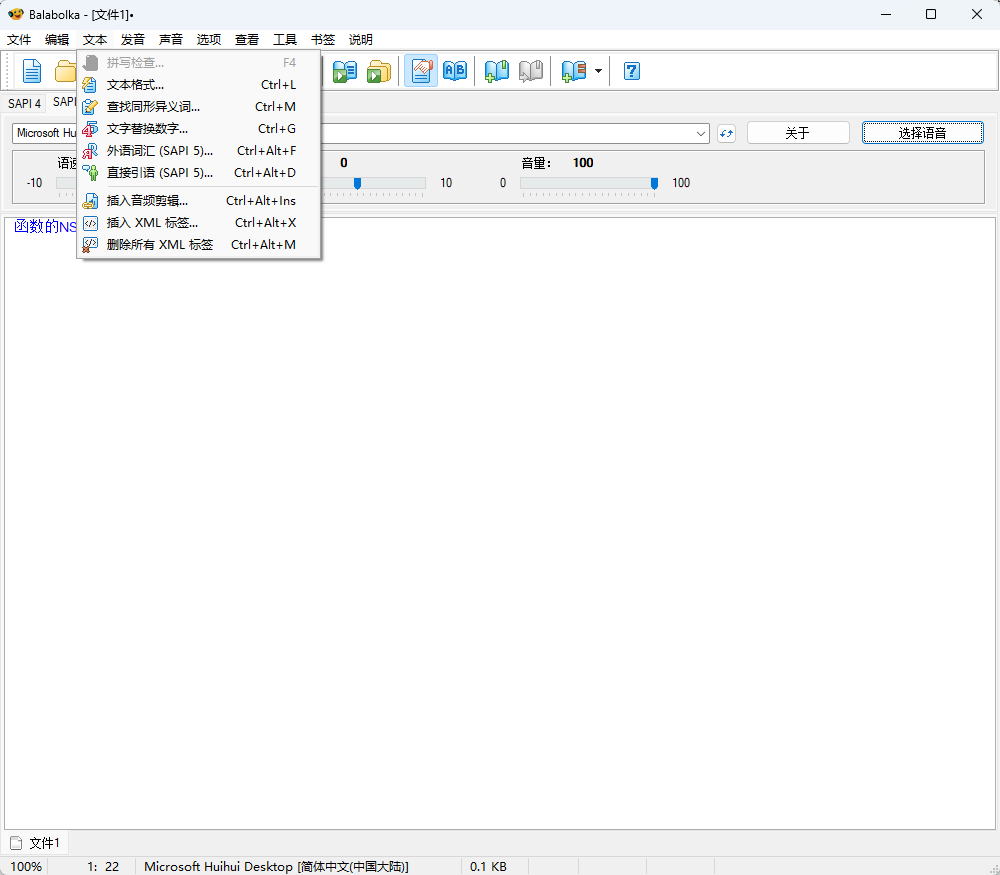Click the folders with green play icon

pyautogui.click(x=379, y=71)
